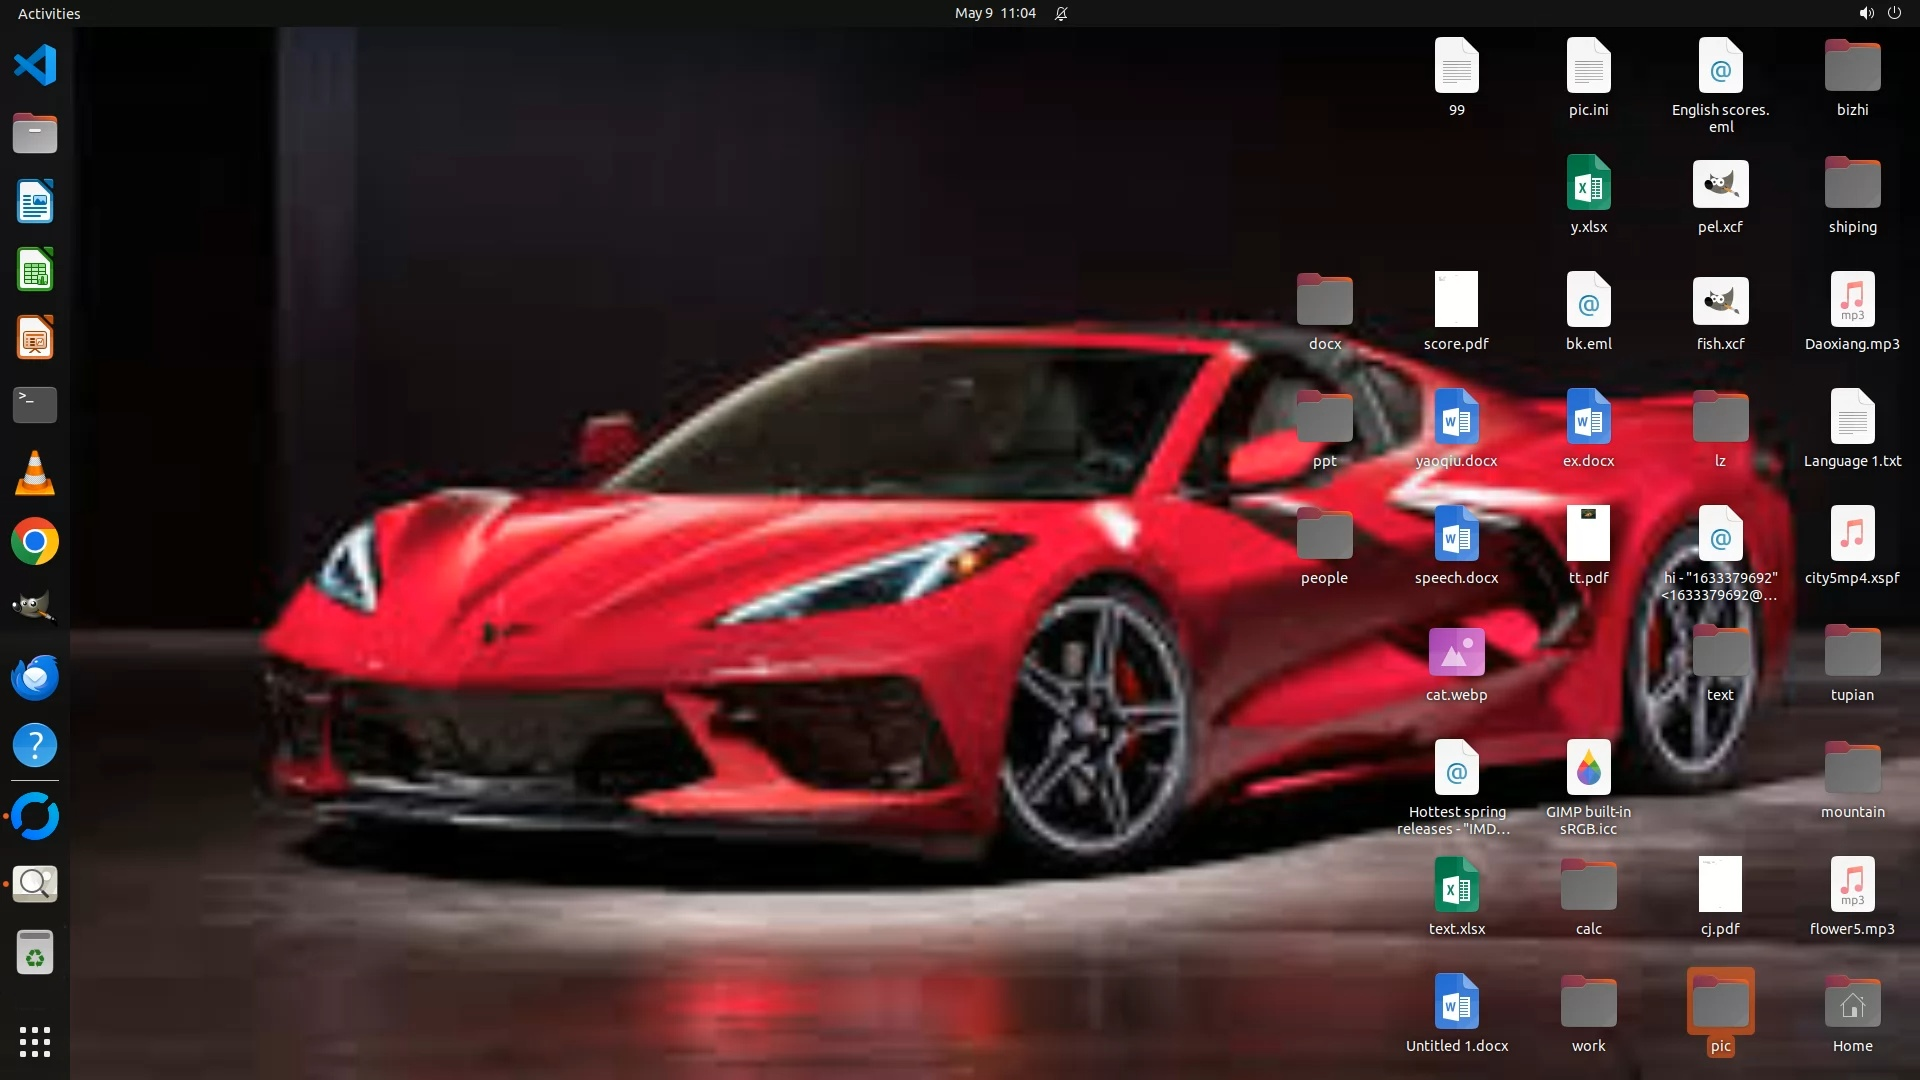Select the Home folder on the desktop
This screenshot has height=1080, width=1920.
tap(1852, 1004)
